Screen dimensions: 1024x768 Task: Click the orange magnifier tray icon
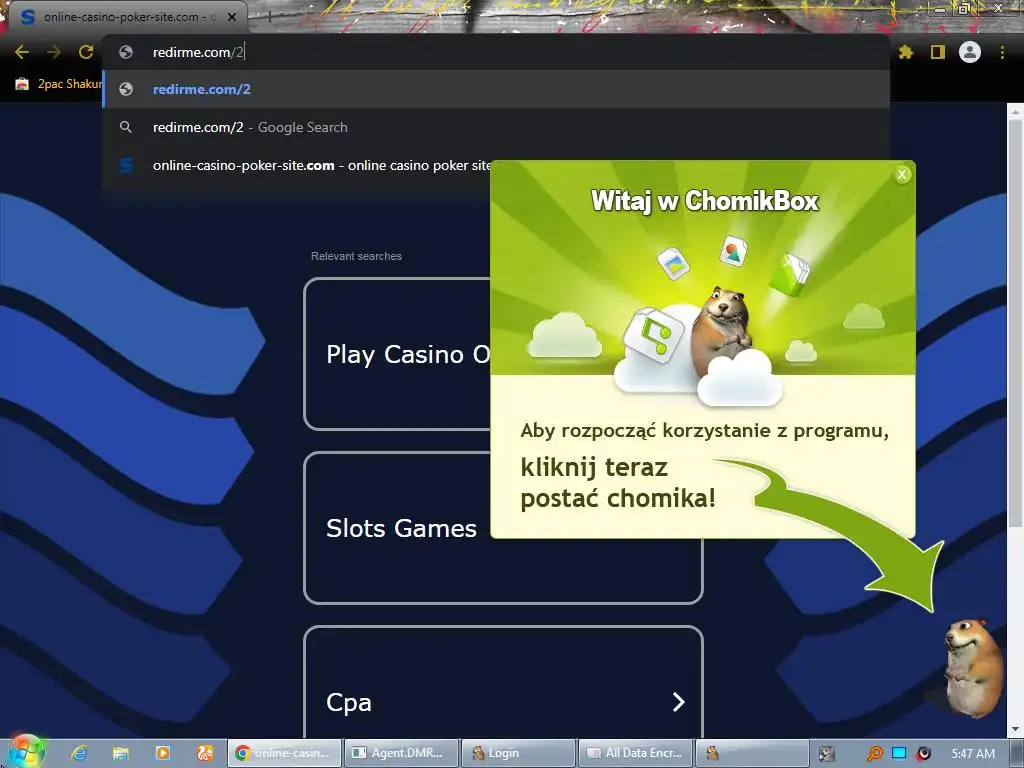pos(874,754)
